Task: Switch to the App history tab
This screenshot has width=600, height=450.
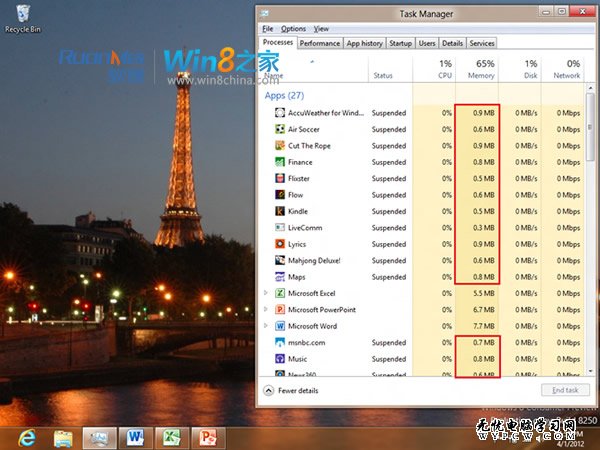Action: [x=365, y=43]
